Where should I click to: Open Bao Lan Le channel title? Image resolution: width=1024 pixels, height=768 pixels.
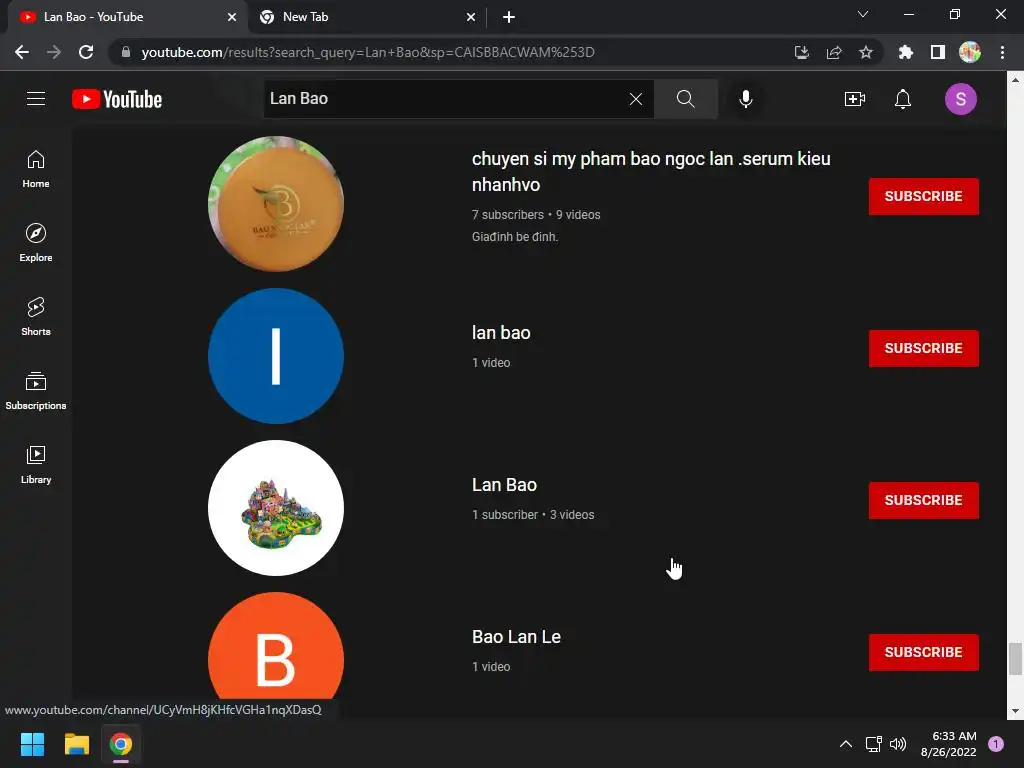pos(516,637)
